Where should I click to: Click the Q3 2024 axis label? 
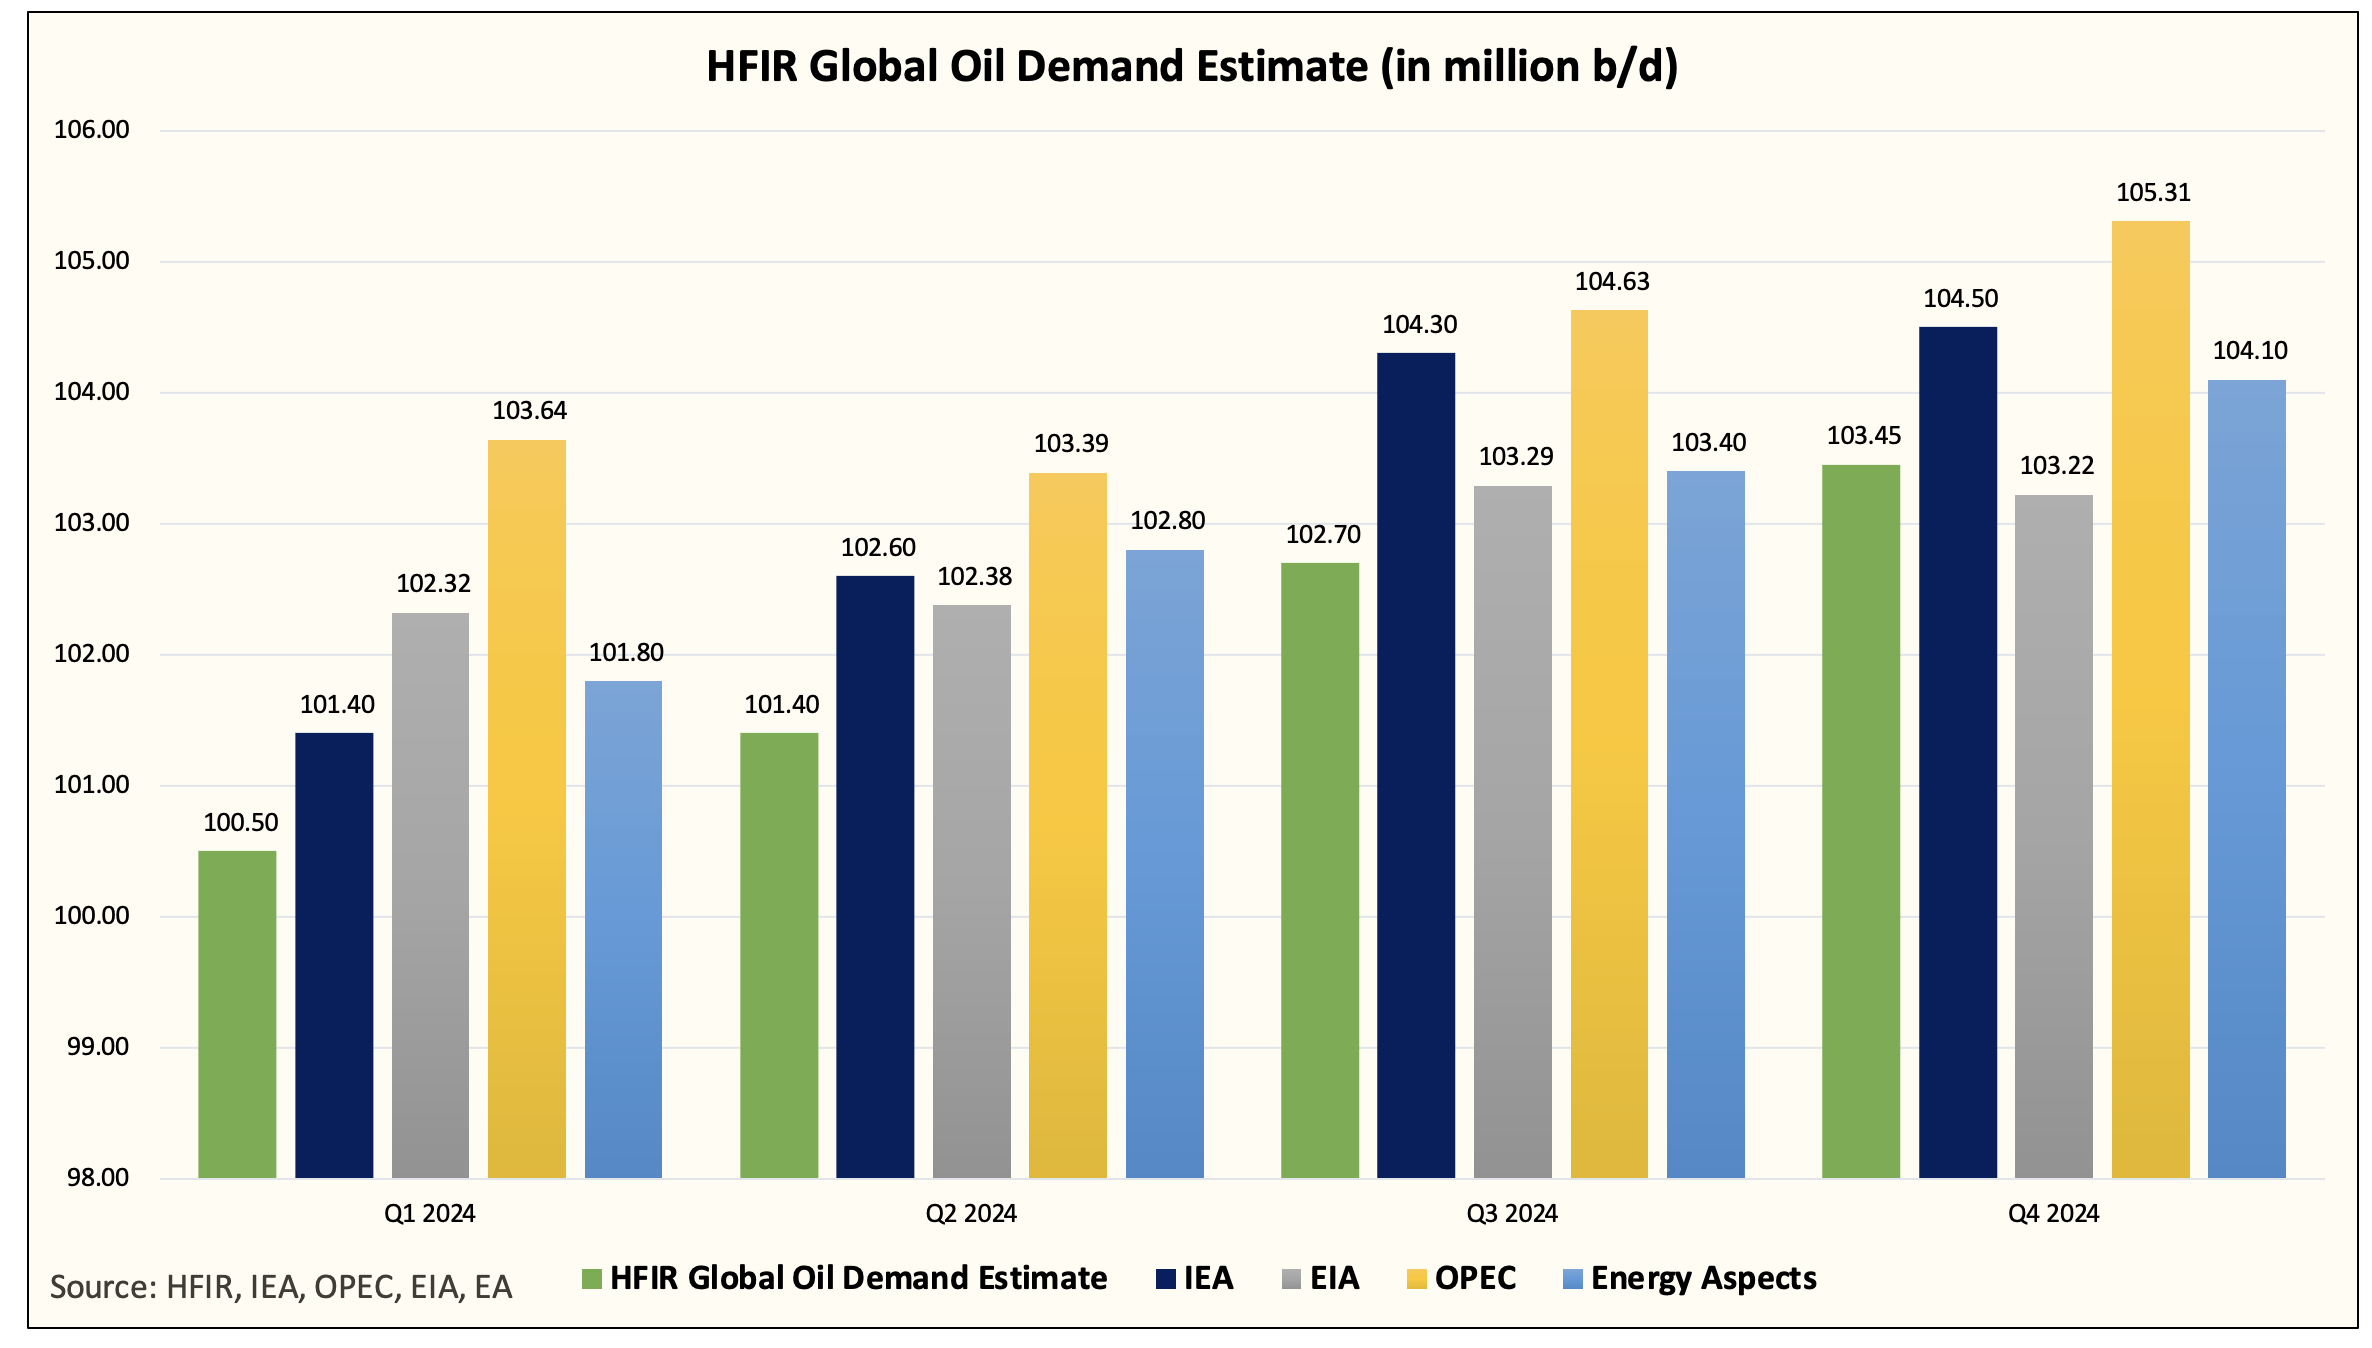coord(1512,1214)
